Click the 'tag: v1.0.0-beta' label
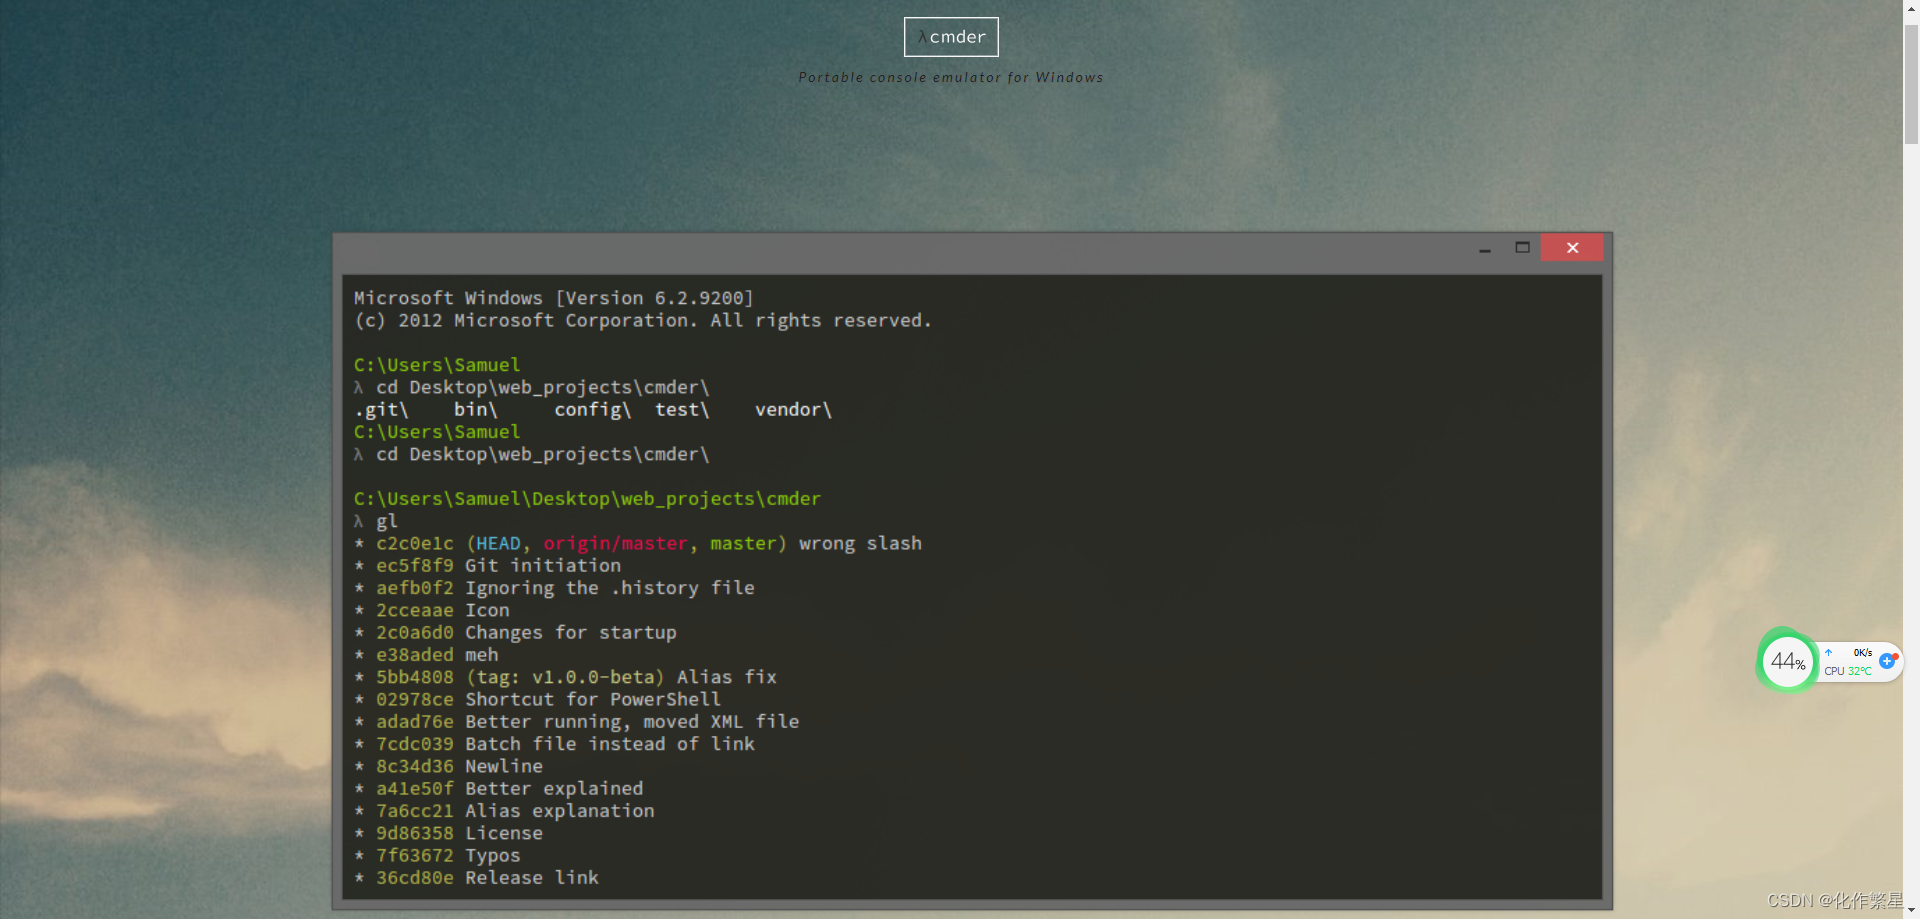The height and width of the screenshot is (919, 1920). pyautogui.click(x=565, y=678)
